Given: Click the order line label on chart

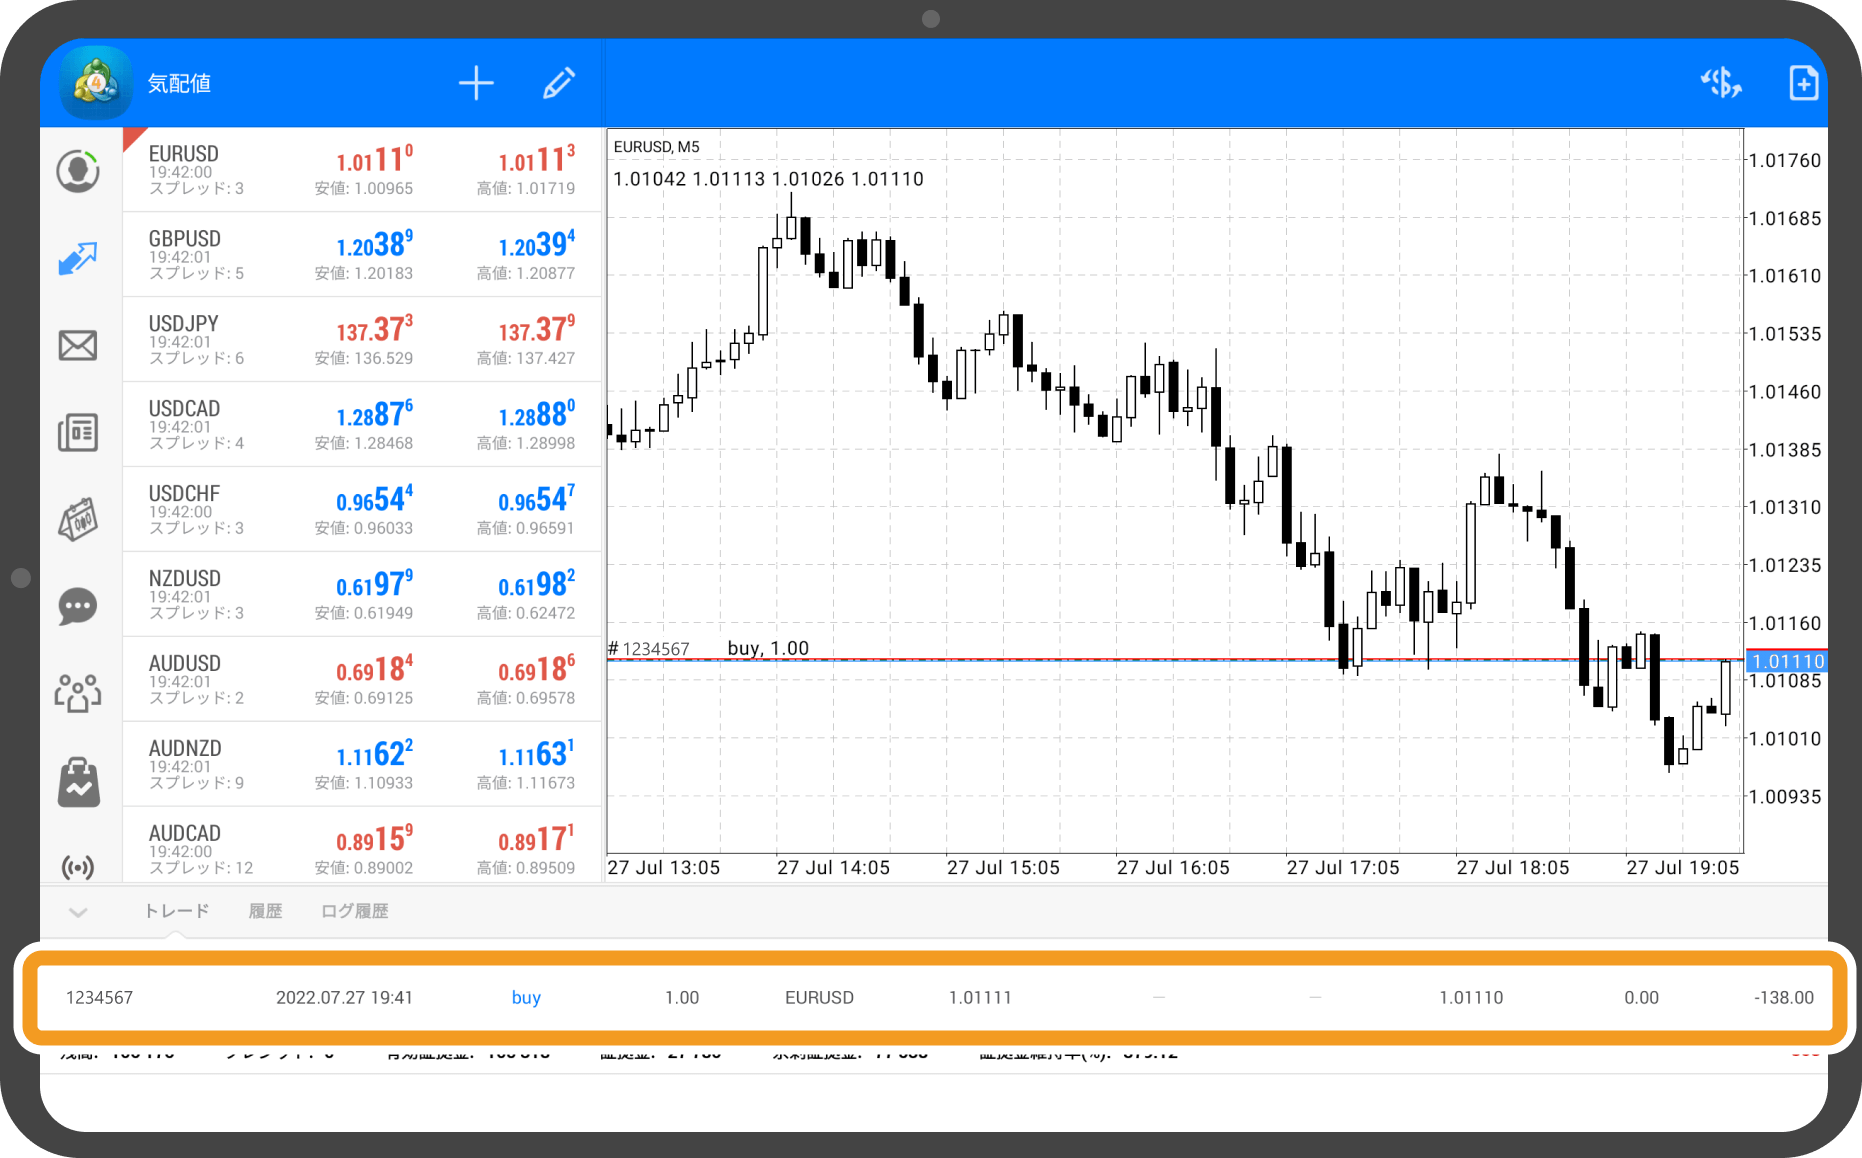Looking at the screenshot, I should coord(709,648).
